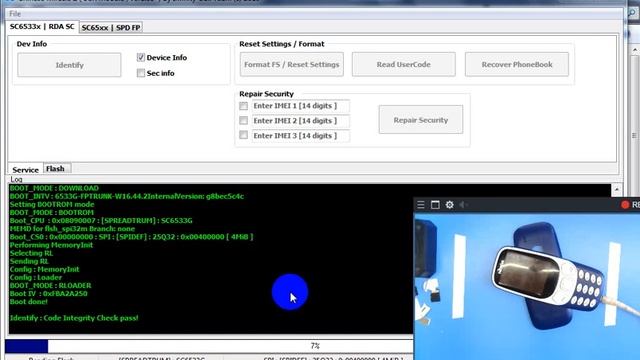Click the Repair Security button
Screen dimensions: 640x360
point(421,120)
